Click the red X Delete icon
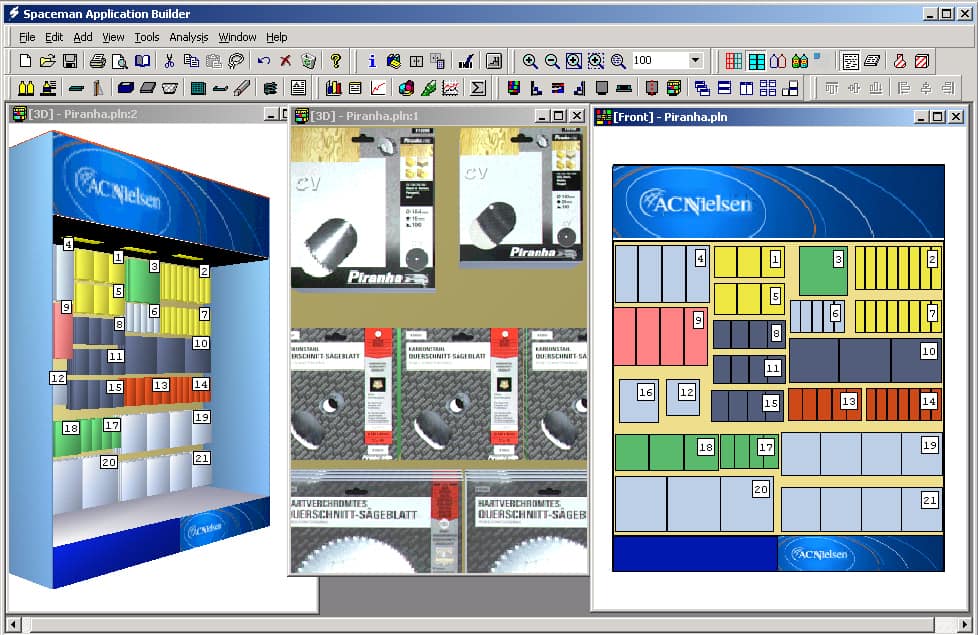This screenshot has height=635, width=978. click(x=286, y=61)
